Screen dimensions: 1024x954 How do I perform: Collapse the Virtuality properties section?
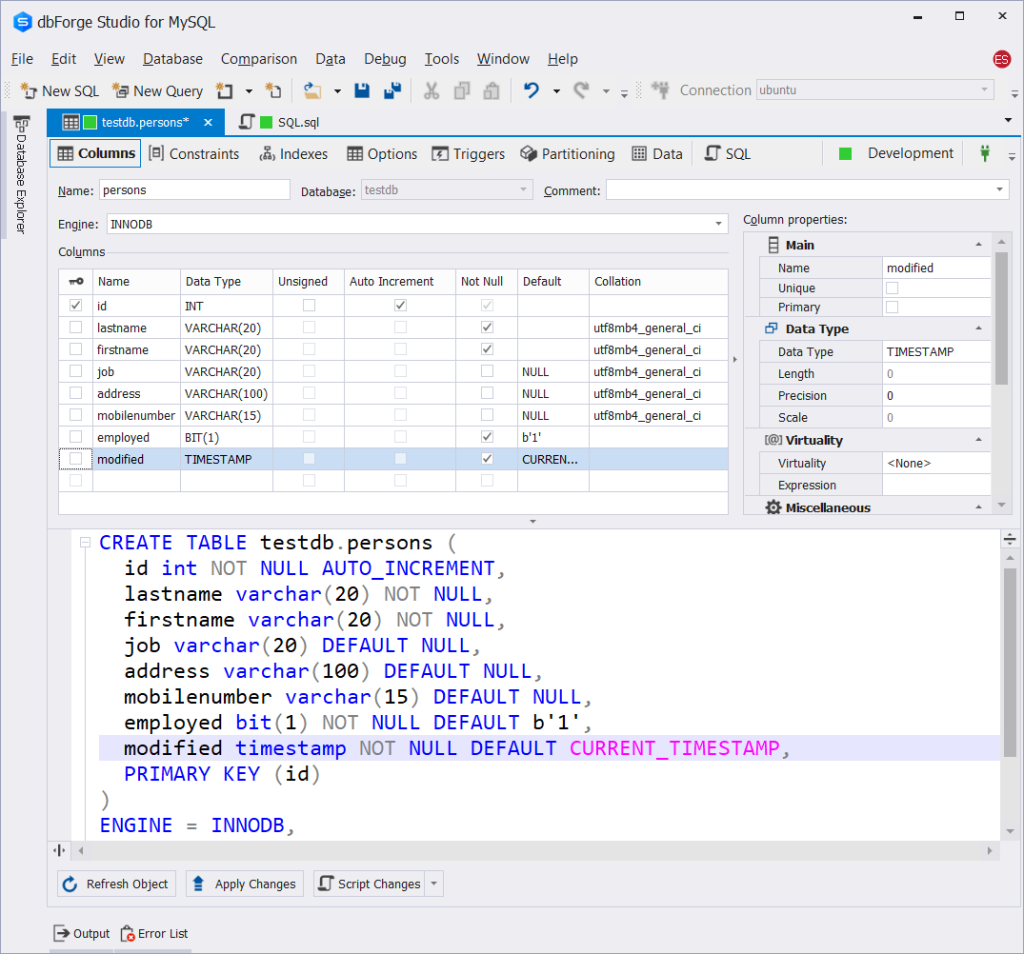(x=978, y=440)
